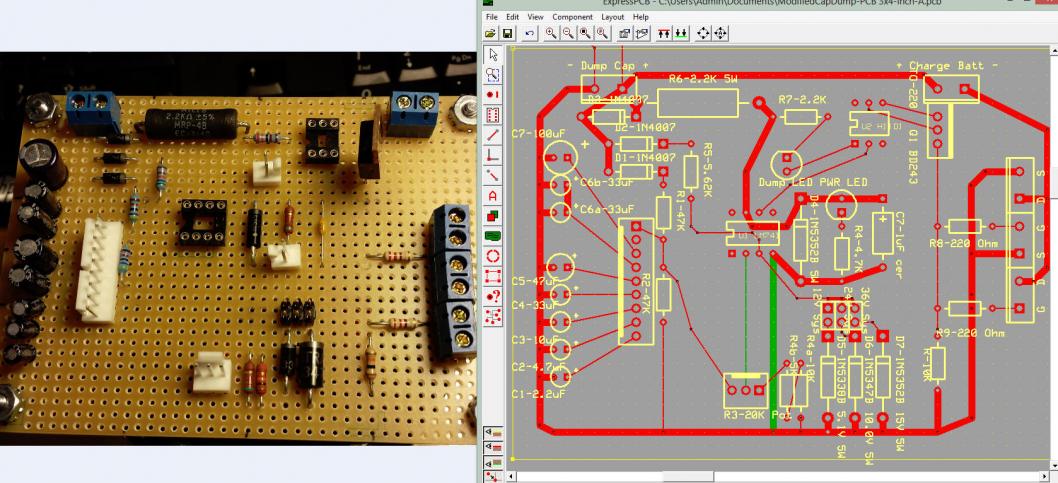
Task: Click the 'R3-20K Pot' label
Action: (756, 414)
